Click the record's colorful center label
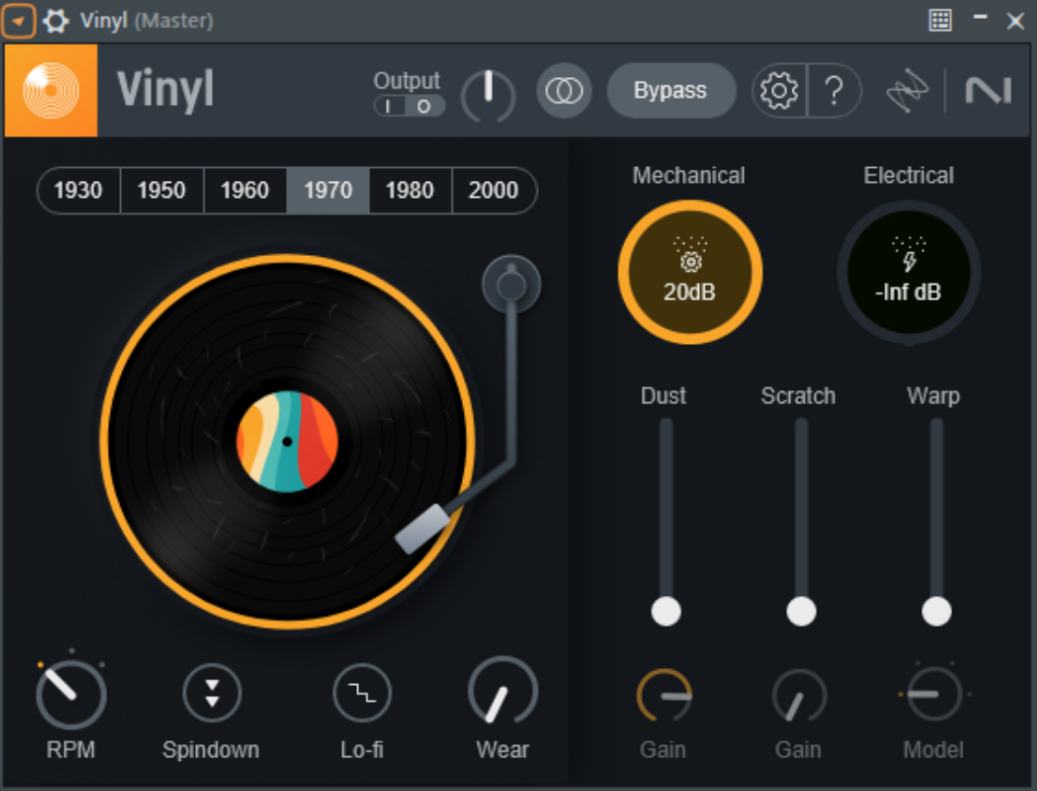The height and width of the screenshot is (791, 1037). (x=287, y=441)
